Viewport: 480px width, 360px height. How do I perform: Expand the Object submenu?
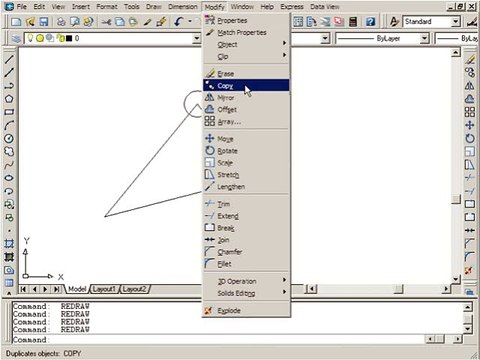(x=246, y=44)
